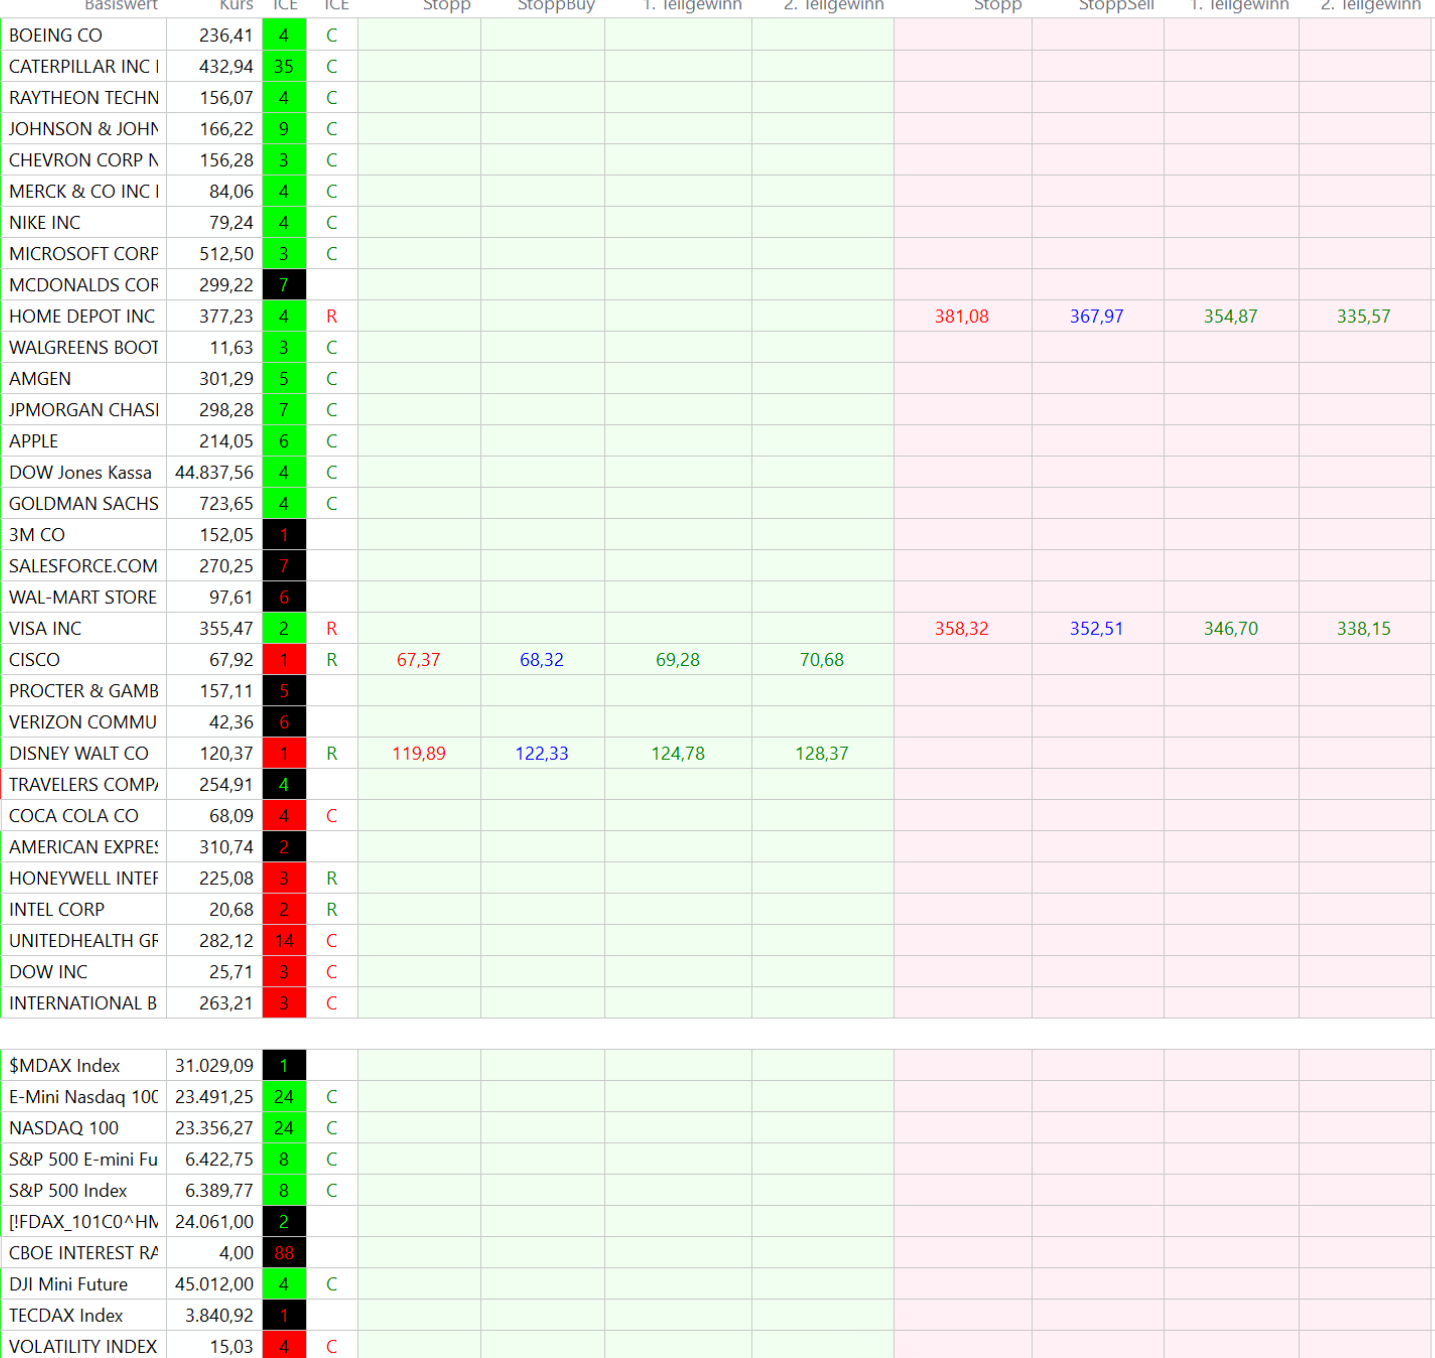Select Caterpillar's green cell showing 35
This screenshot has width=1435, height=1358.
284,66
